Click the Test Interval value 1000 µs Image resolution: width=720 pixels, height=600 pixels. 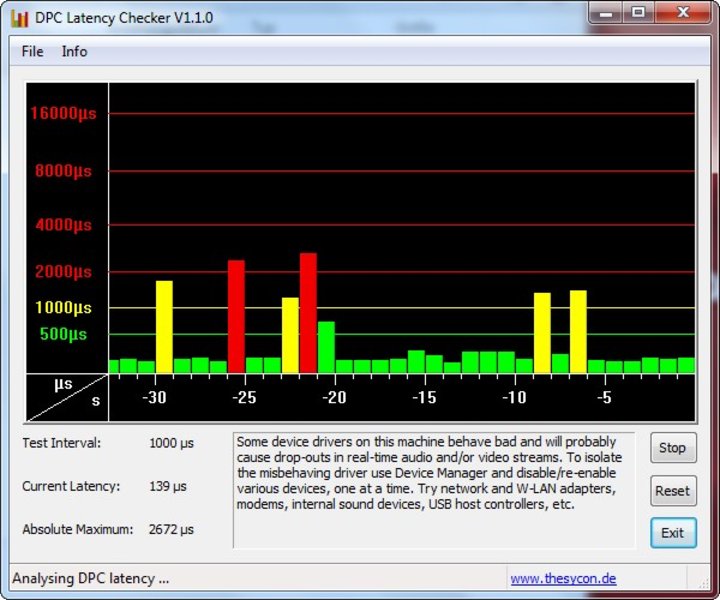coord(171,443)
